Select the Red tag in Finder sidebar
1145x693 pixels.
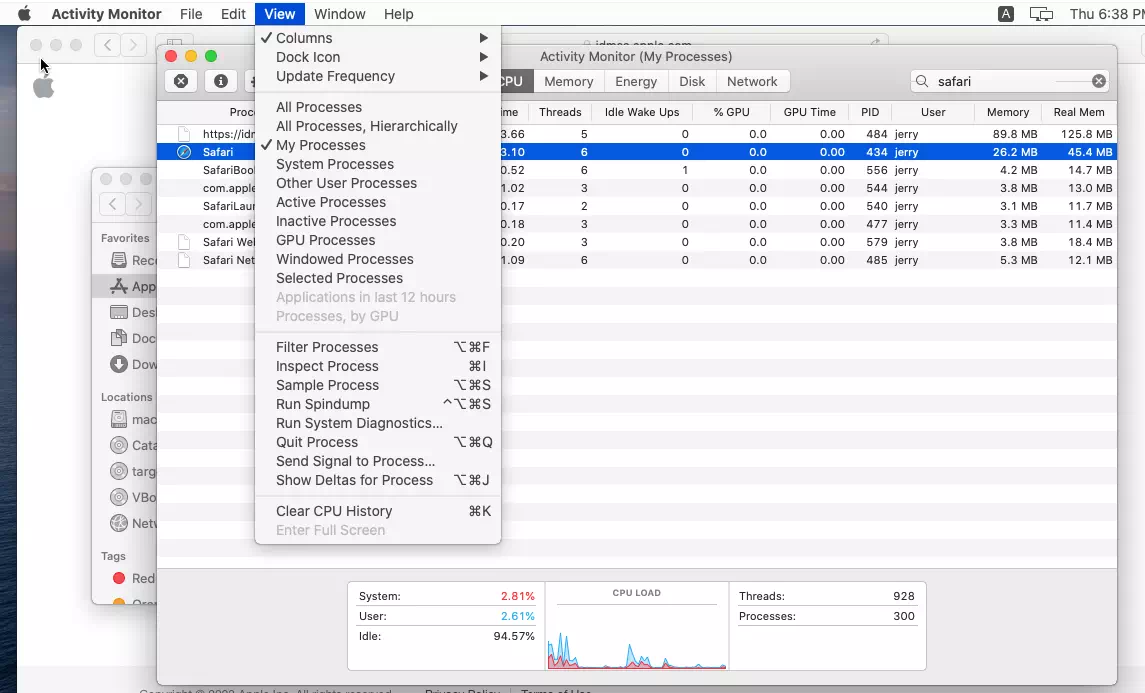[x=133, y=578]
